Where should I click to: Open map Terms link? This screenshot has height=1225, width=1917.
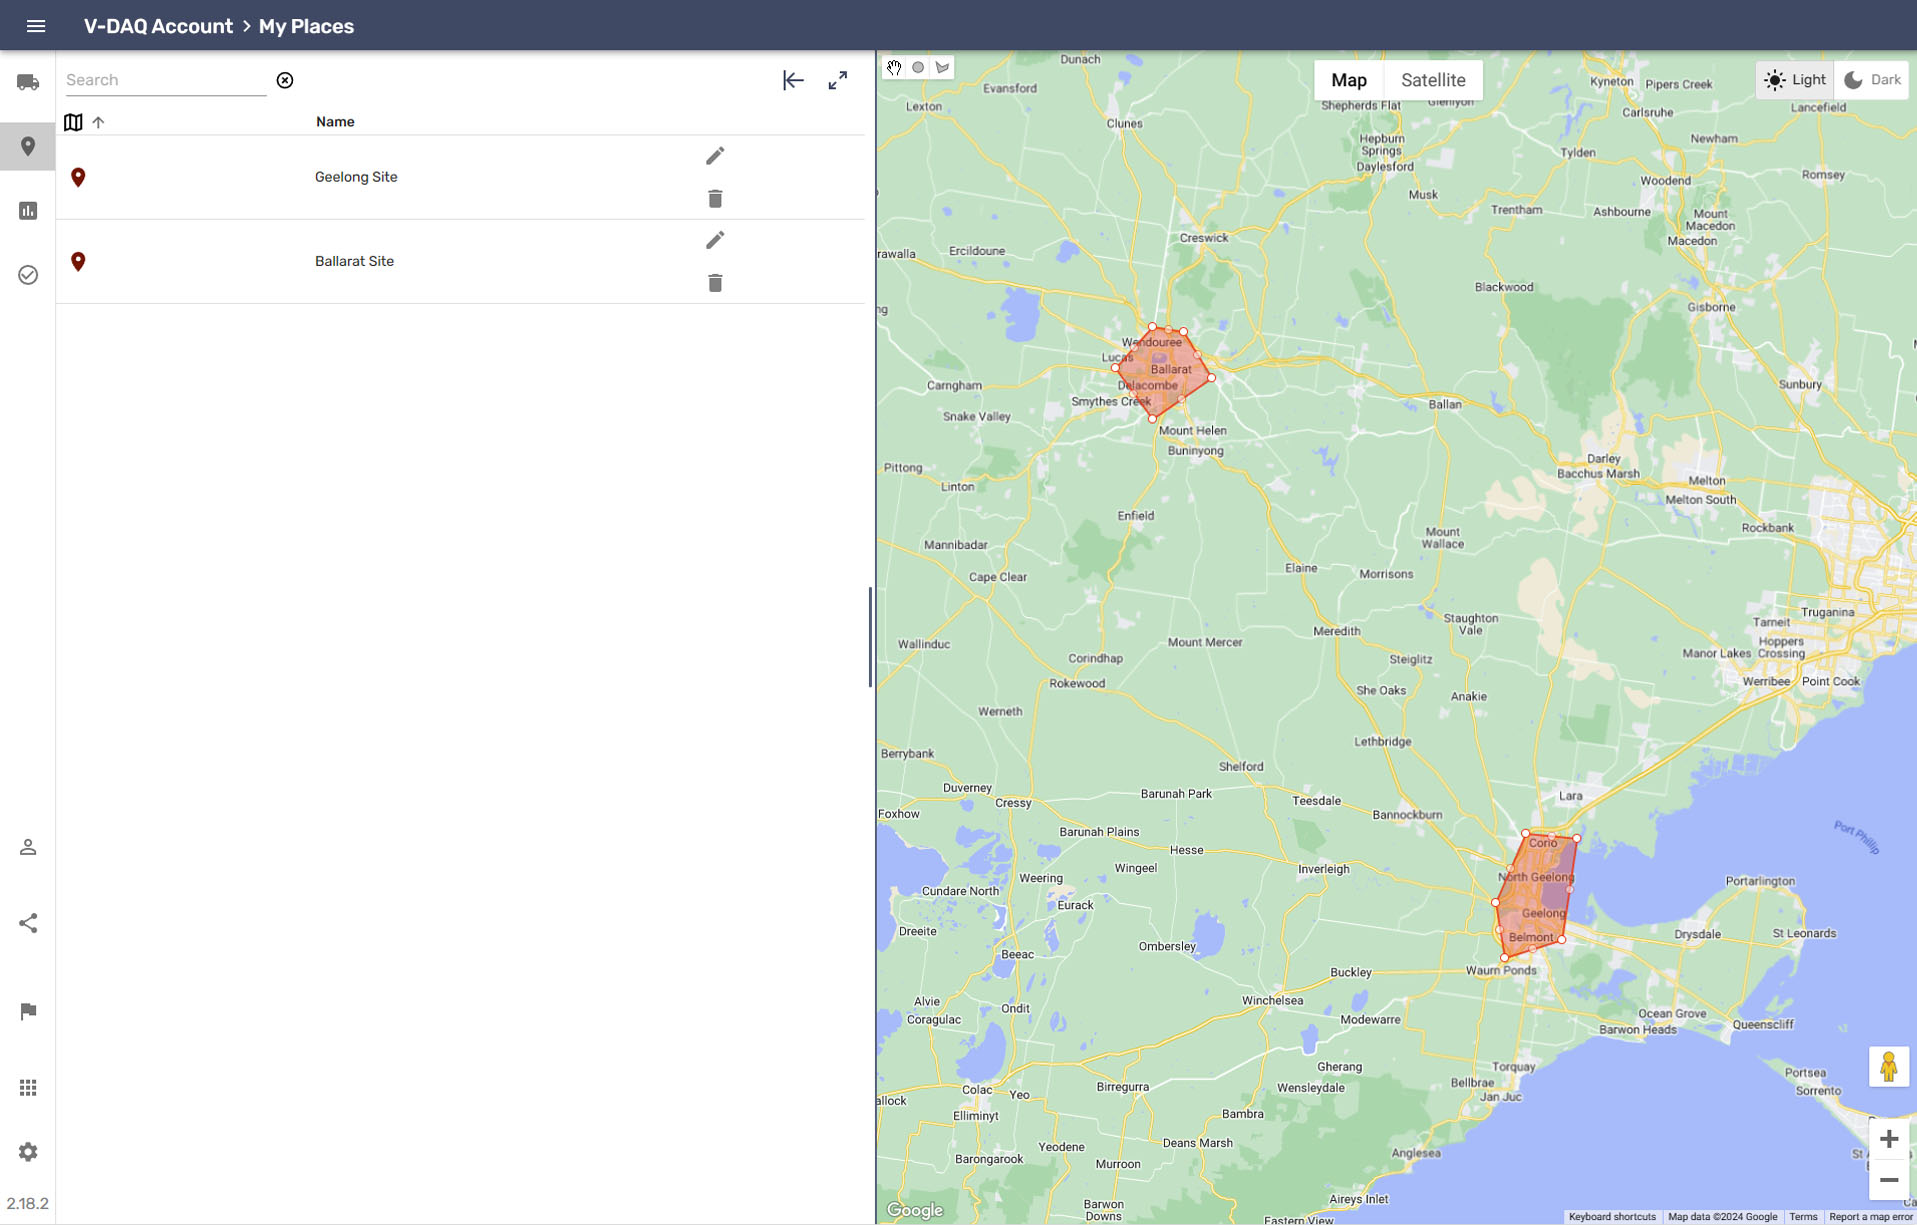click(1803, 1217)
